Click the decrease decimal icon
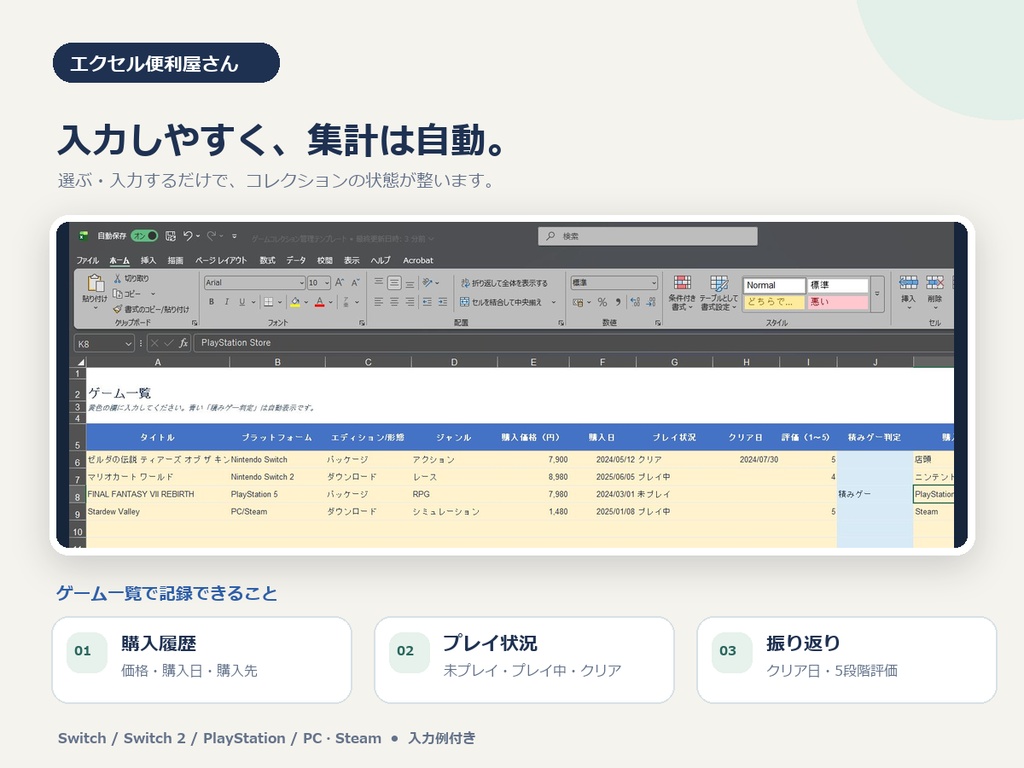 tap(651, 302)
